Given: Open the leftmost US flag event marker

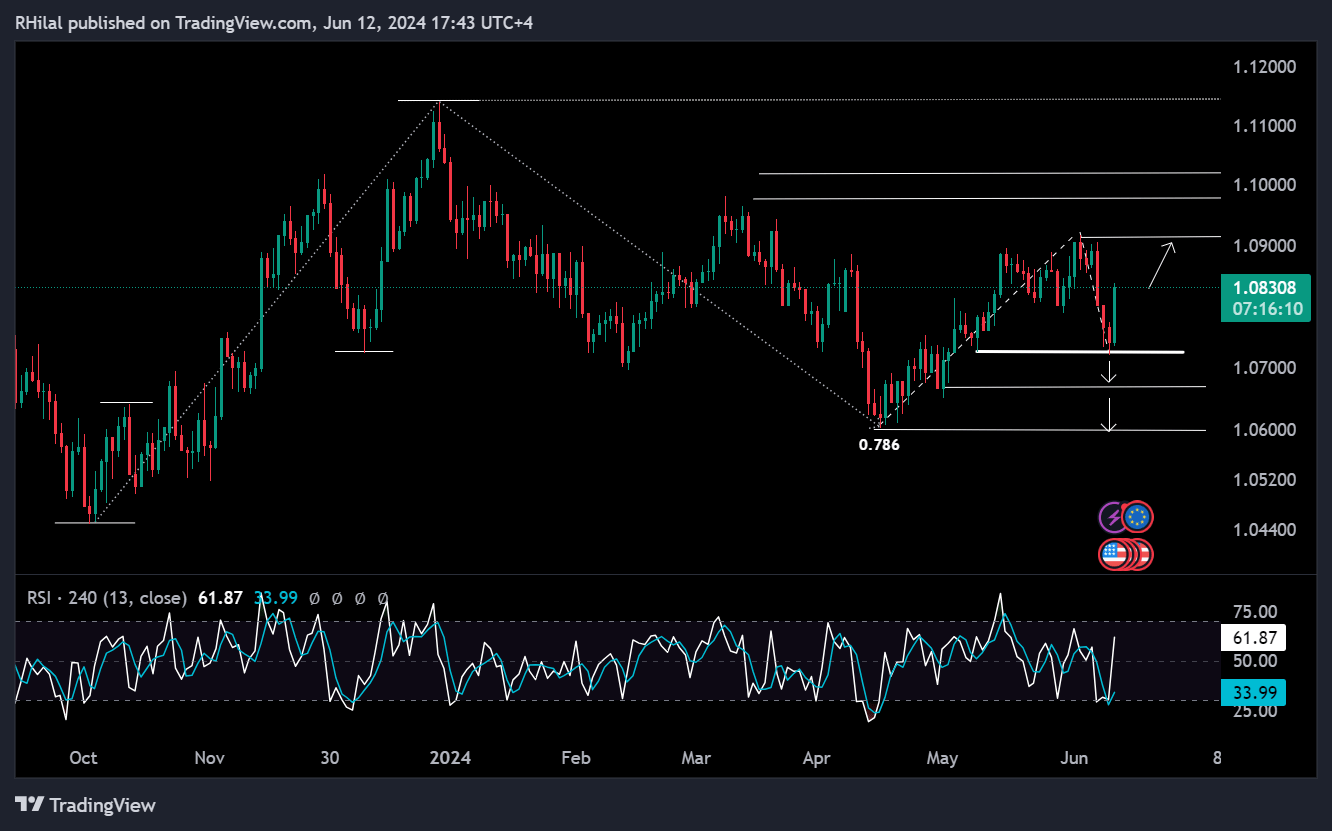Looking at the screenshot, I should click(x=1113, y=554).
